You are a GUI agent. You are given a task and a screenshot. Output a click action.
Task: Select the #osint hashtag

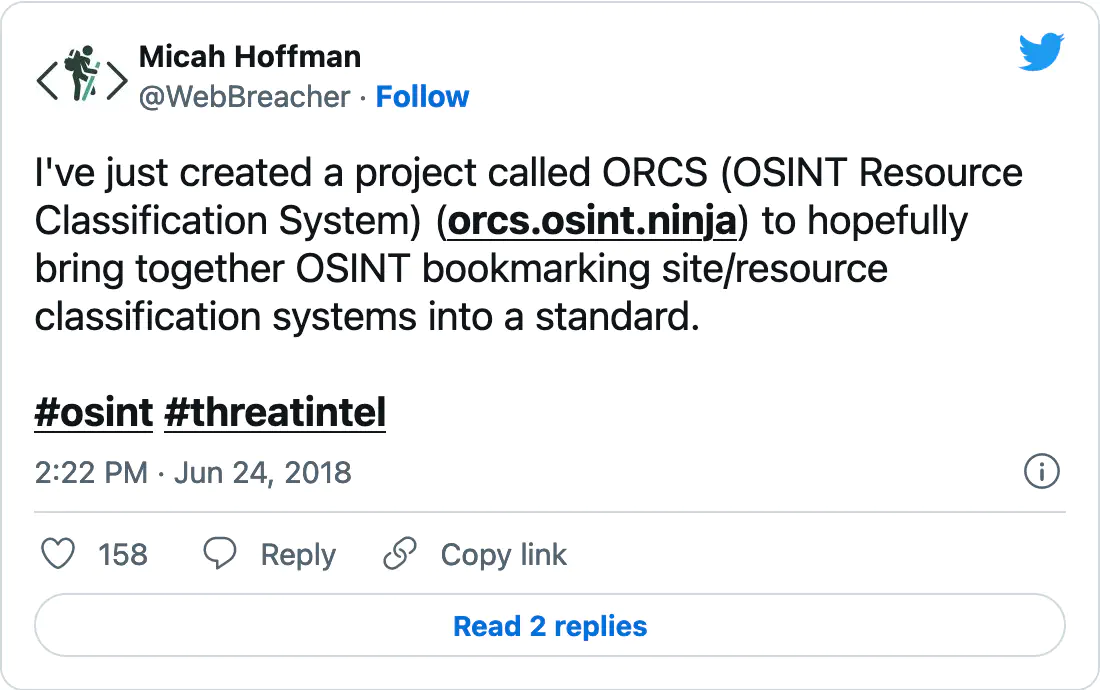(x=93, y=412)
